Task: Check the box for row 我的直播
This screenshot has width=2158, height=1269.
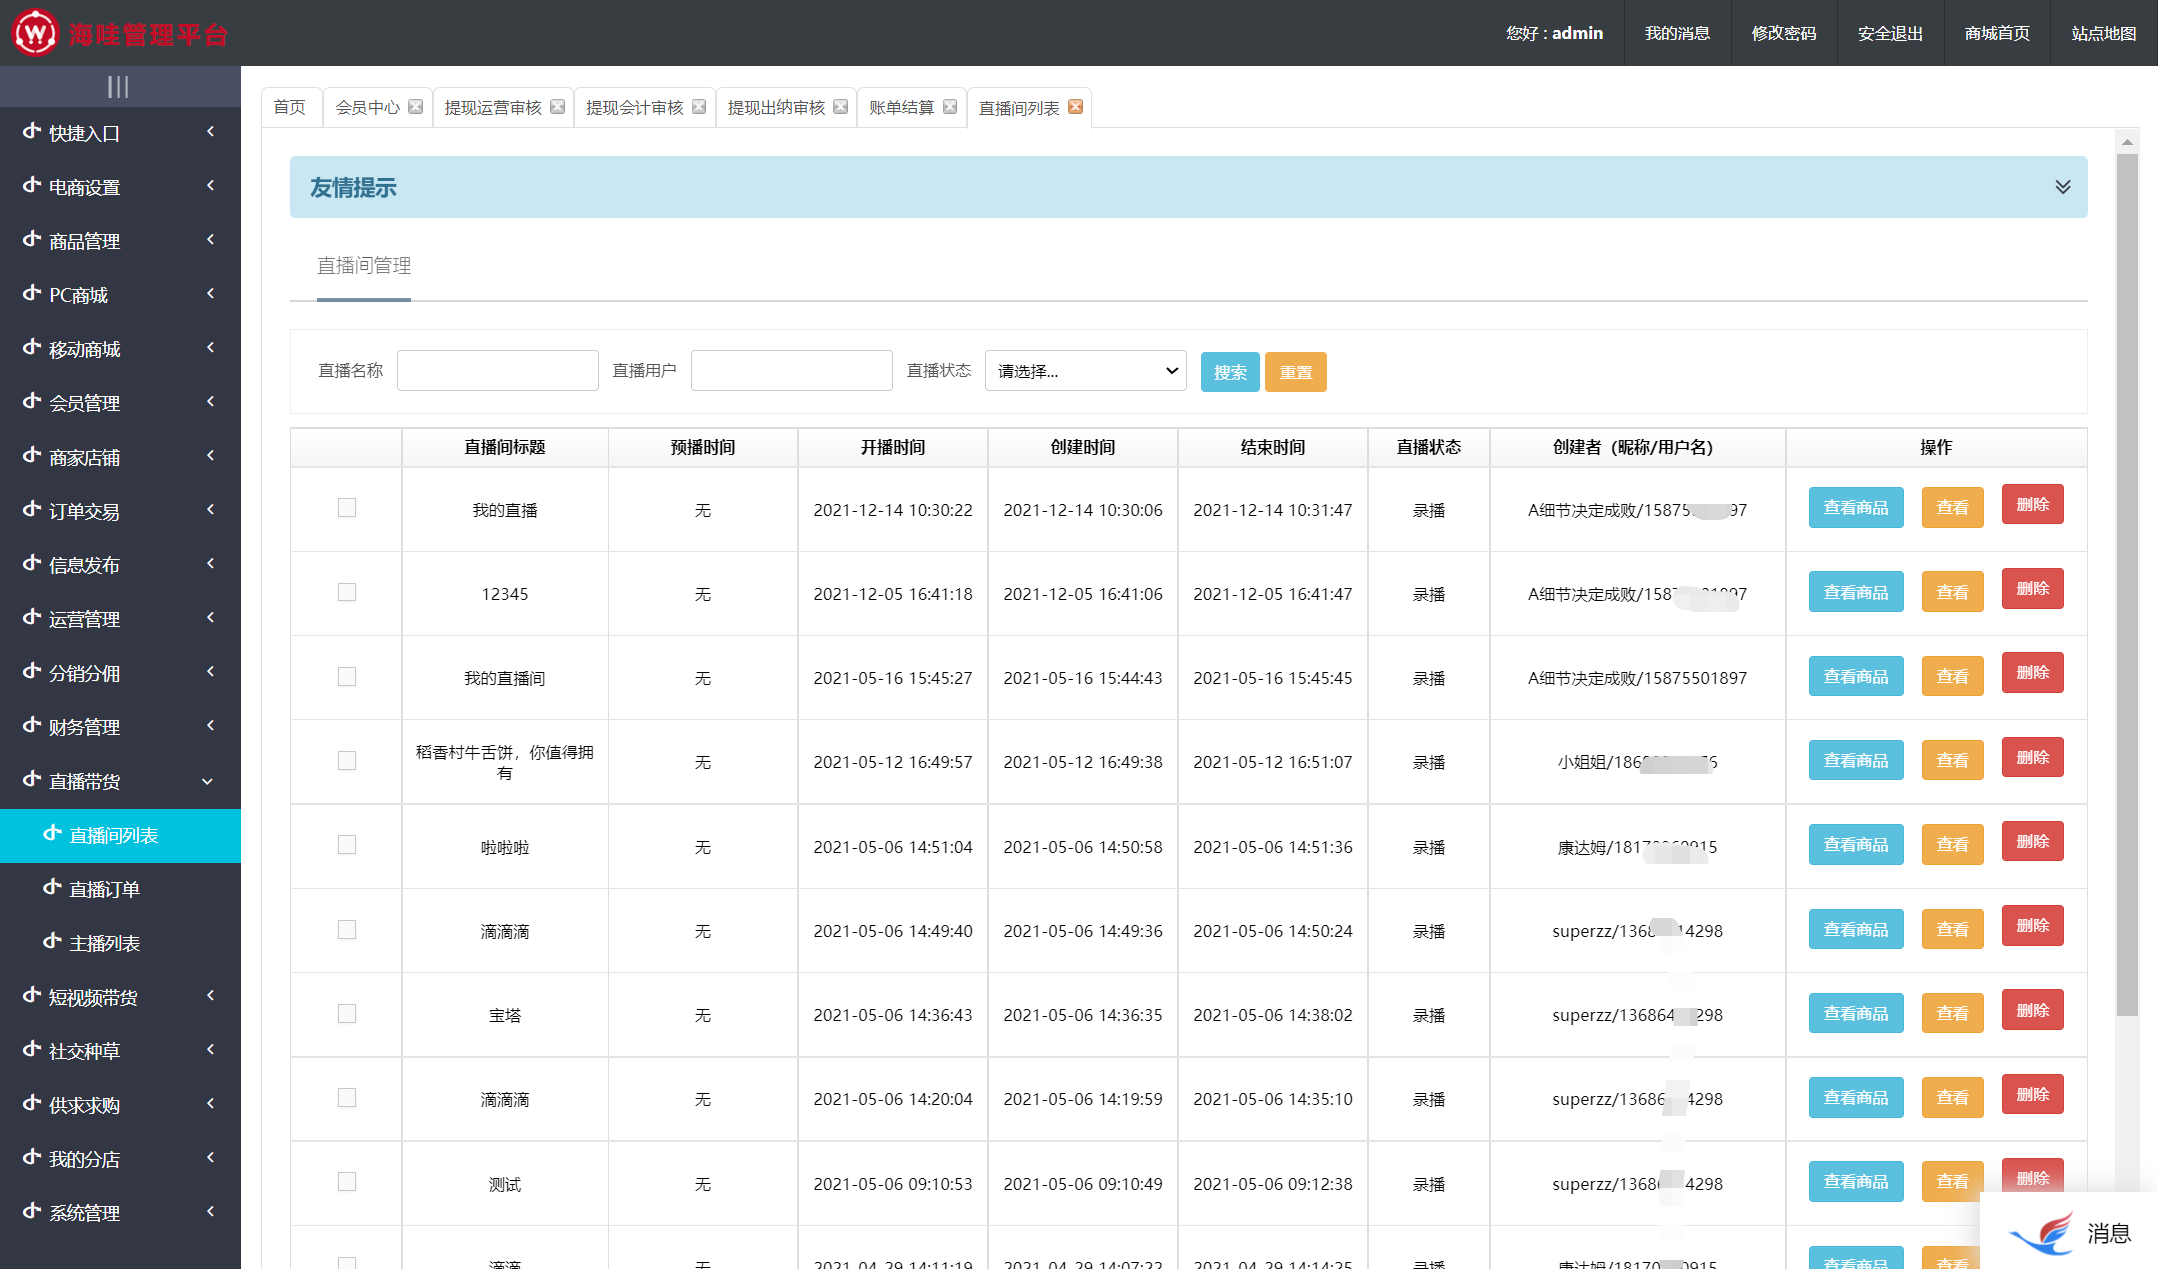Action: click(x=347, y=508)
